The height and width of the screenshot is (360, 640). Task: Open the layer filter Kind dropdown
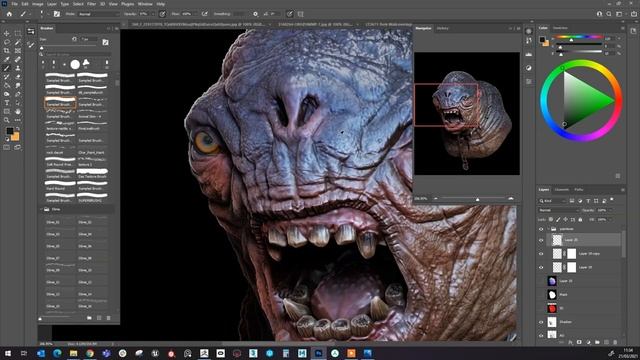point(553,201)
